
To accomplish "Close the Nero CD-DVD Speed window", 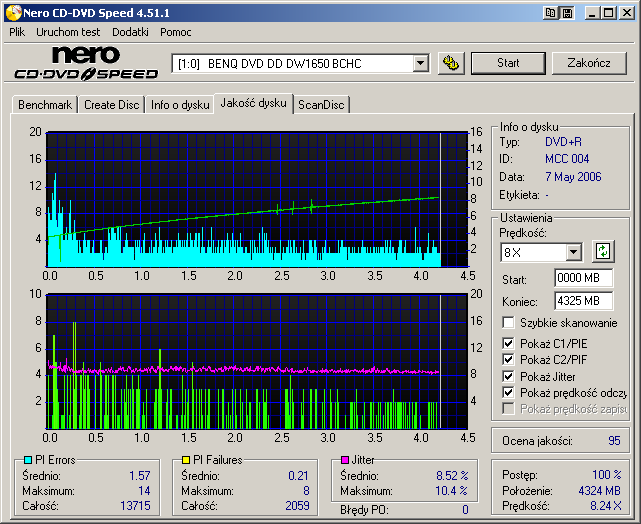I will click(x=626, y=13).
